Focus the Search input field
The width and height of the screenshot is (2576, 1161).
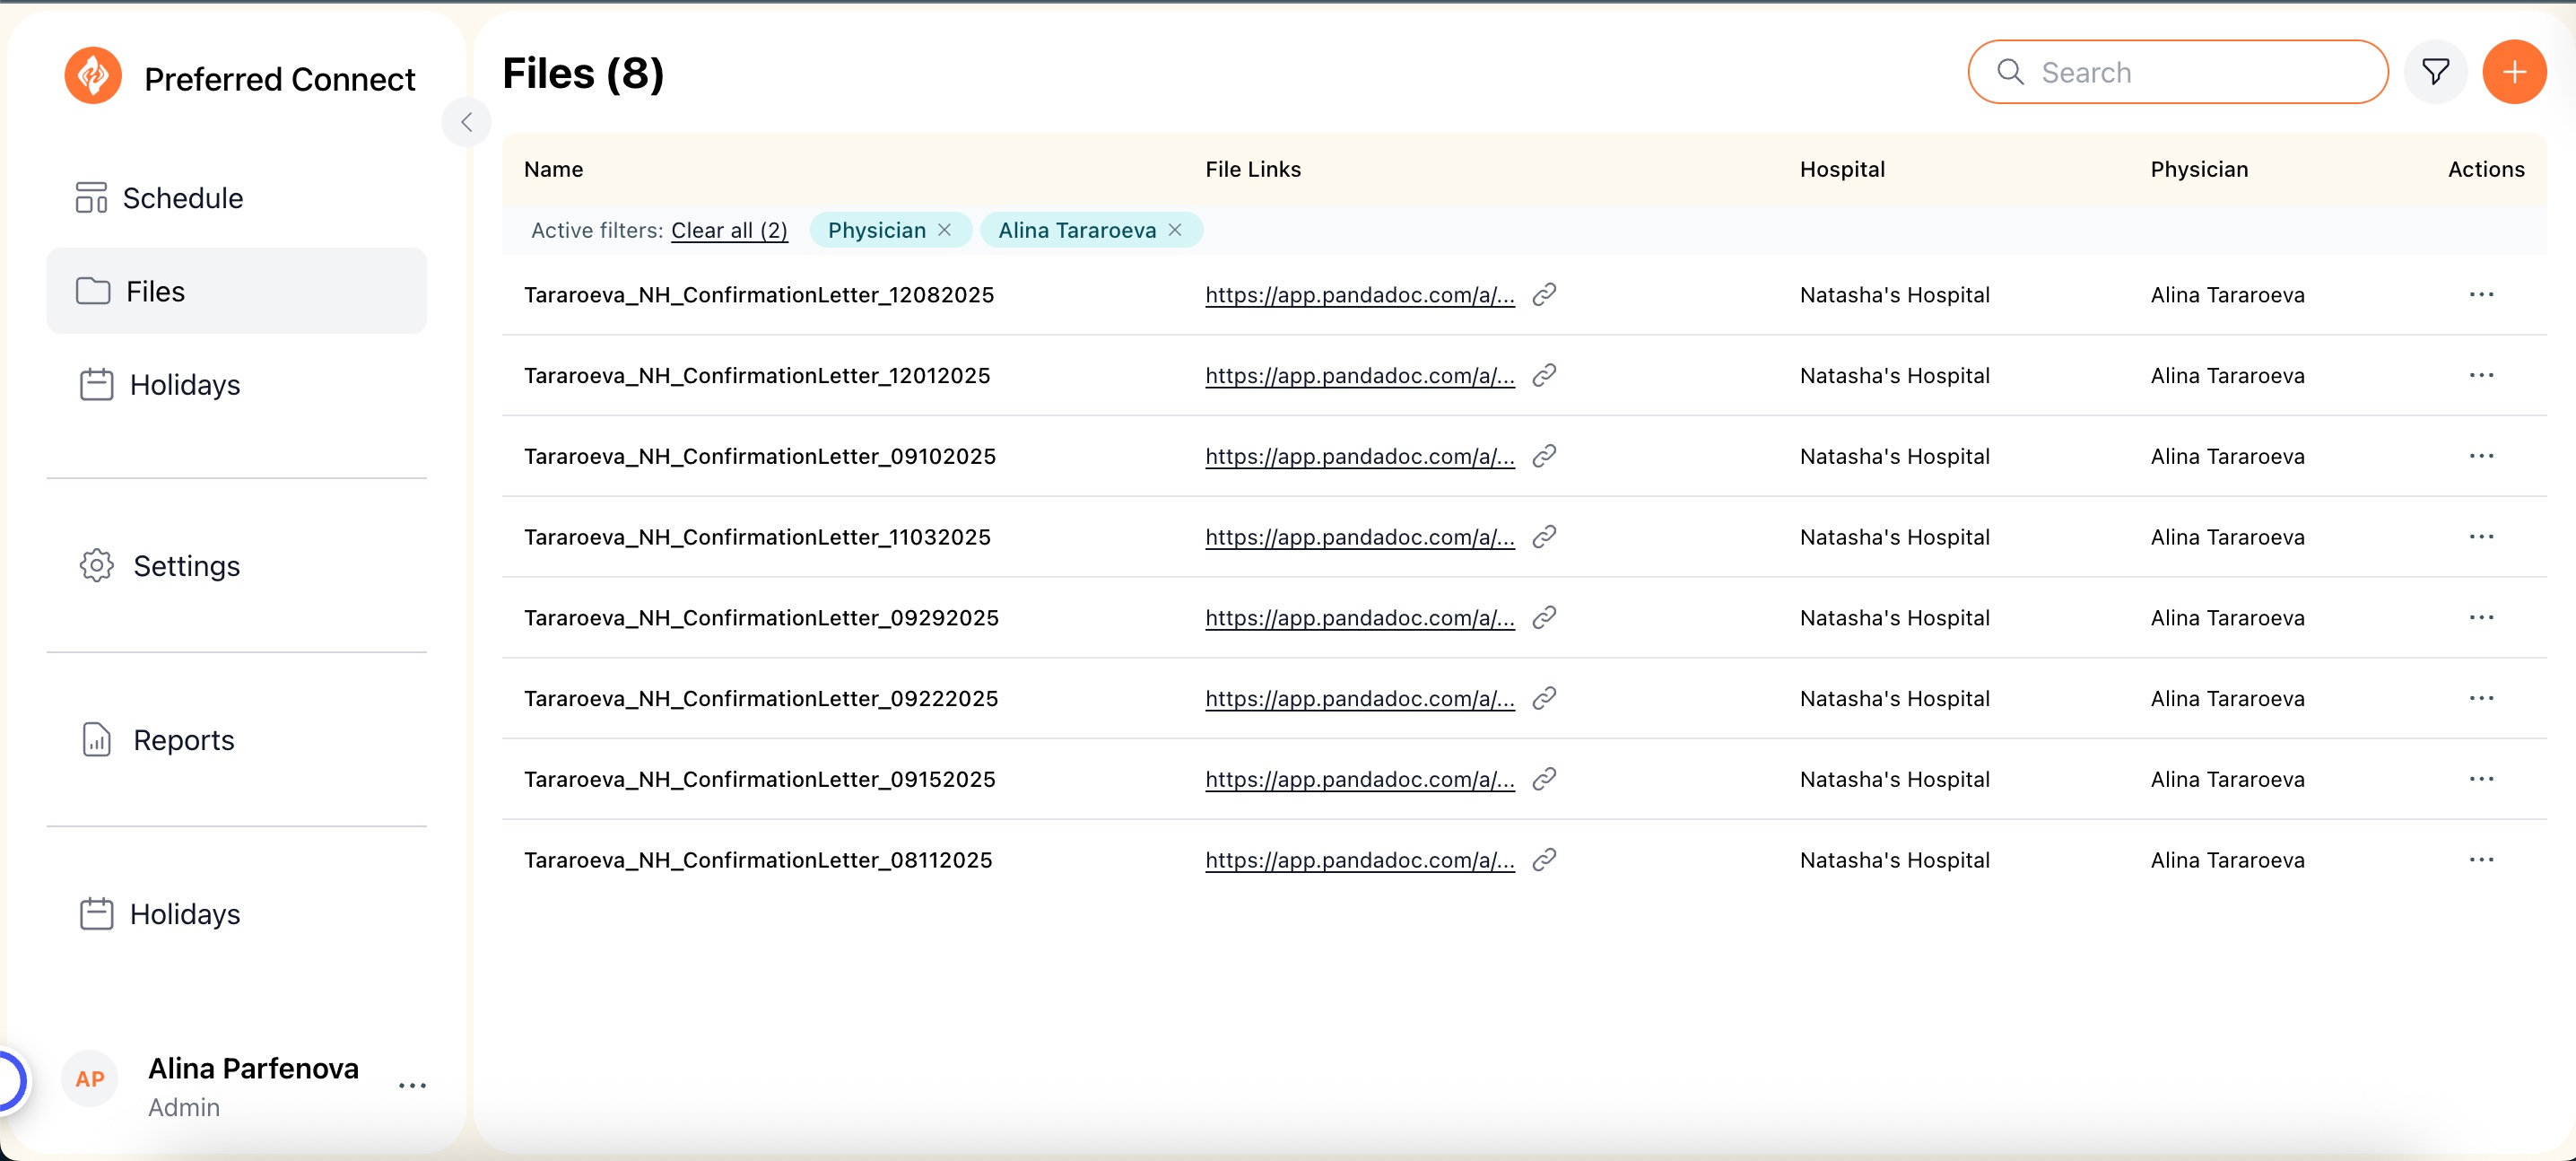click(x=2178, y=72)
